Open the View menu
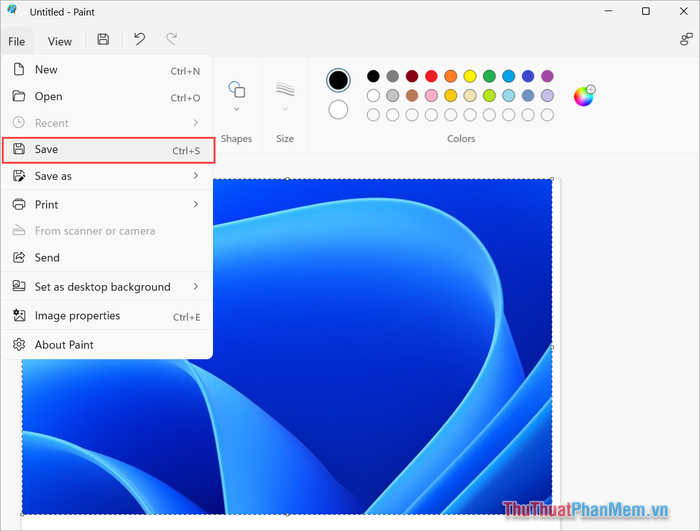This screenshot has height=531, width=700. [60, 42]
